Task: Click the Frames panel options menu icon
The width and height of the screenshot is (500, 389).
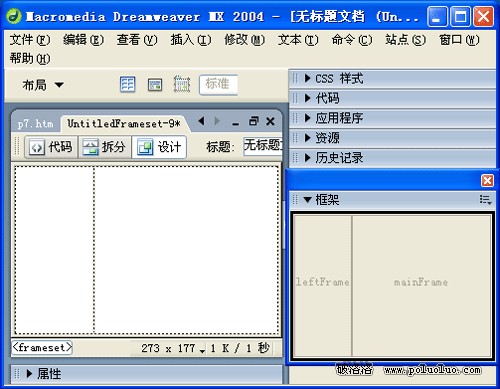Action: point(485,200)
